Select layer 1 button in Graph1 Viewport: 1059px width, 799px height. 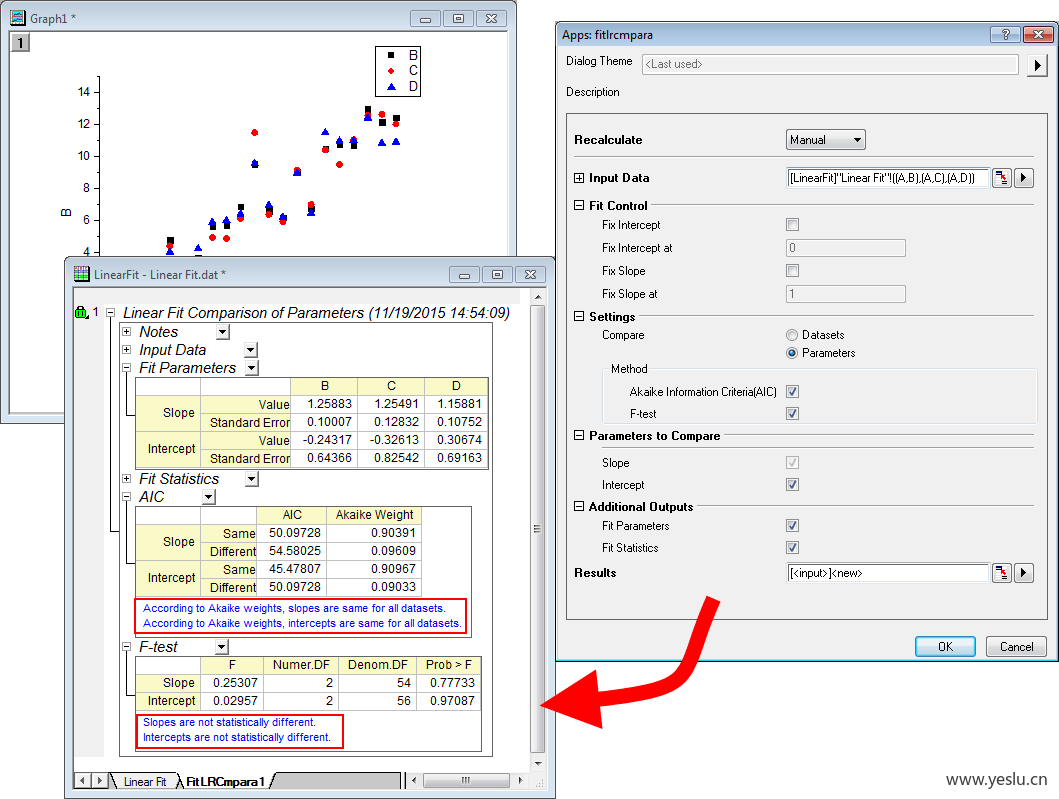[x=20, y=43]
